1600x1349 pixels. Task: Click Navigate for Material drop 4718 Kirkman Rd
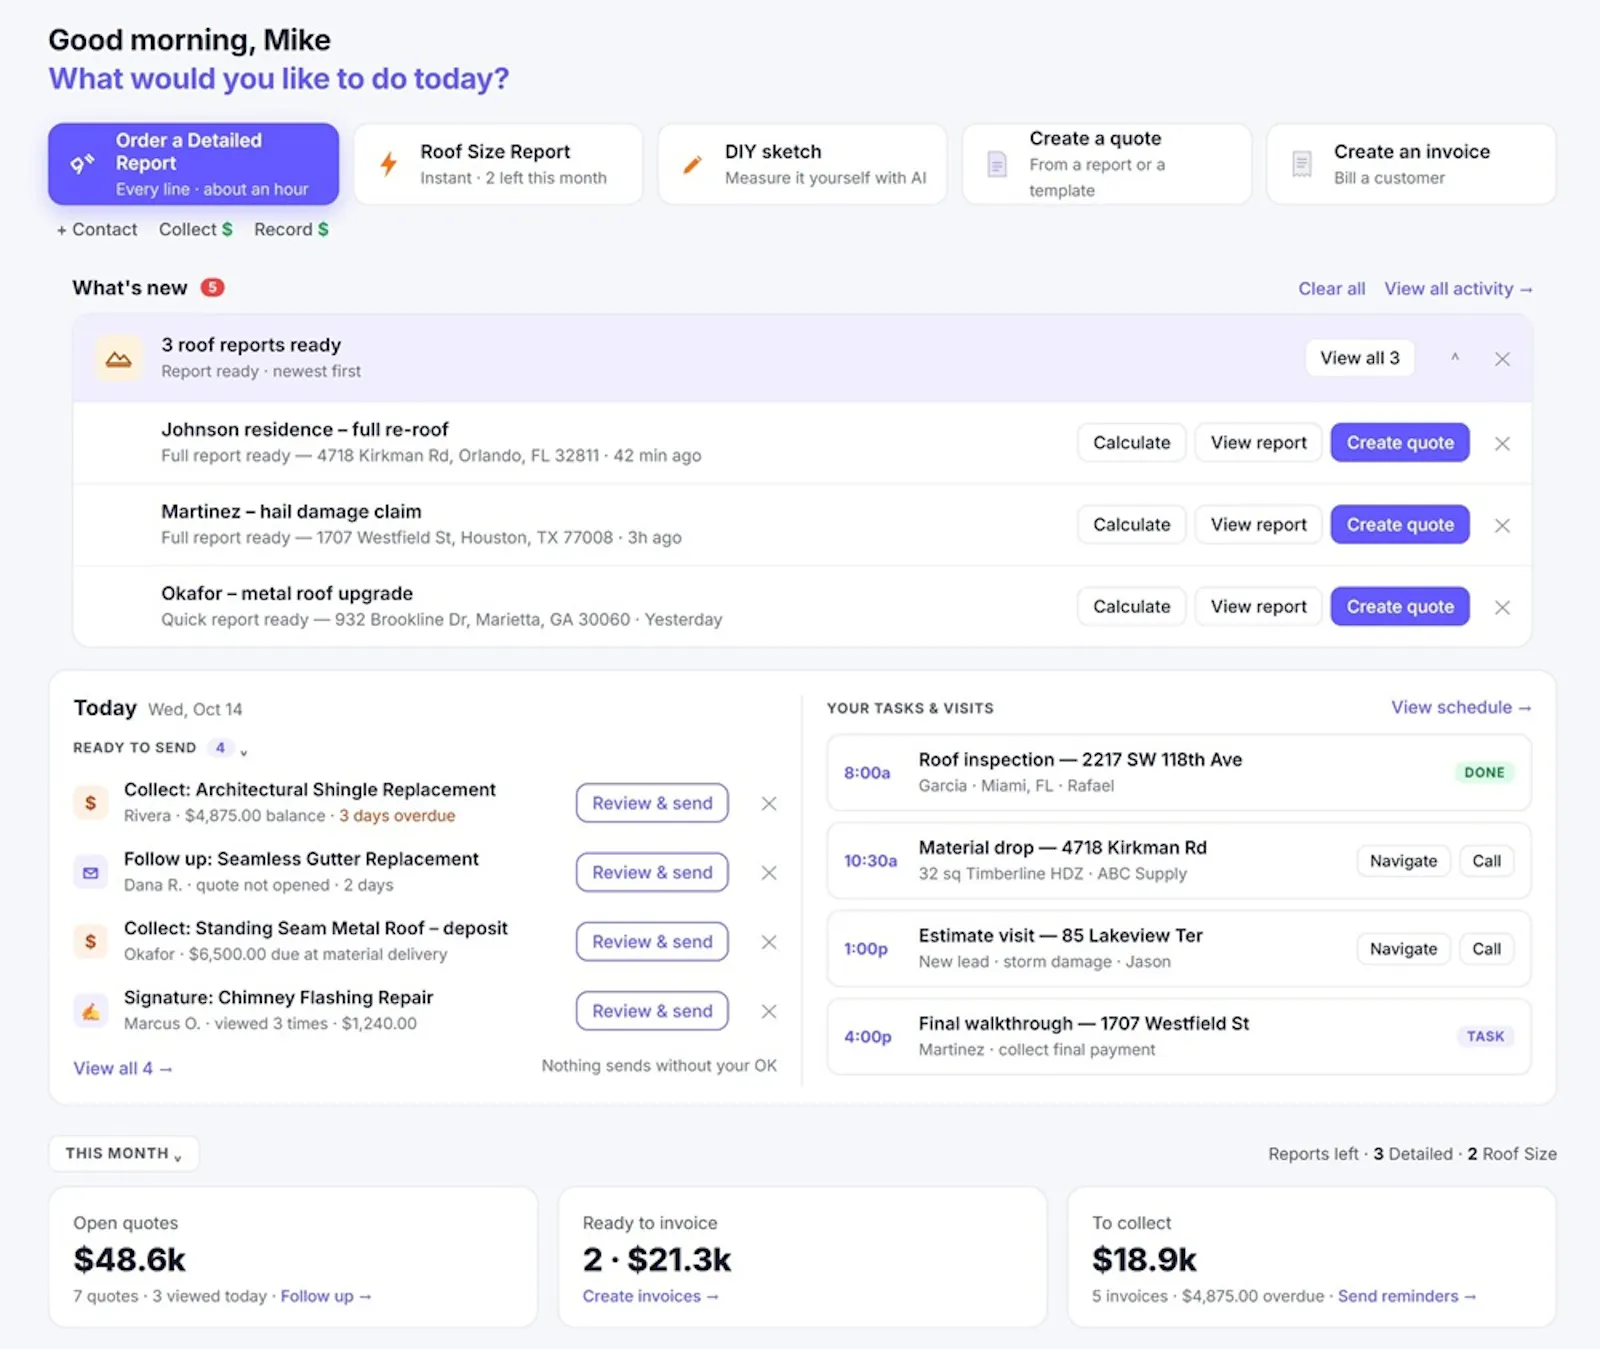click(x=1403, y=861)
